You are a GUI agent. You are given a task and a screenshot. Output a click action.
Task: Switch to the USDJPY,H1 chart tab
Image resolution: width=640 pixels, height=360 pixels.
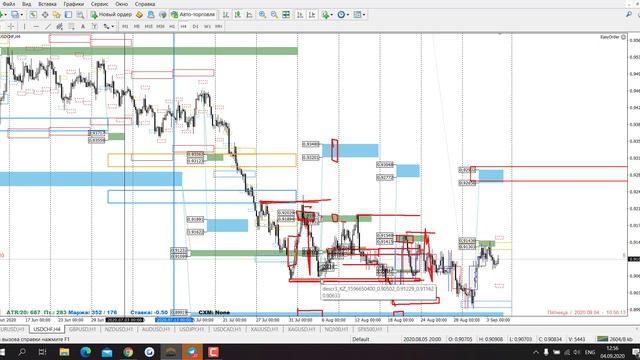[191, 329]
